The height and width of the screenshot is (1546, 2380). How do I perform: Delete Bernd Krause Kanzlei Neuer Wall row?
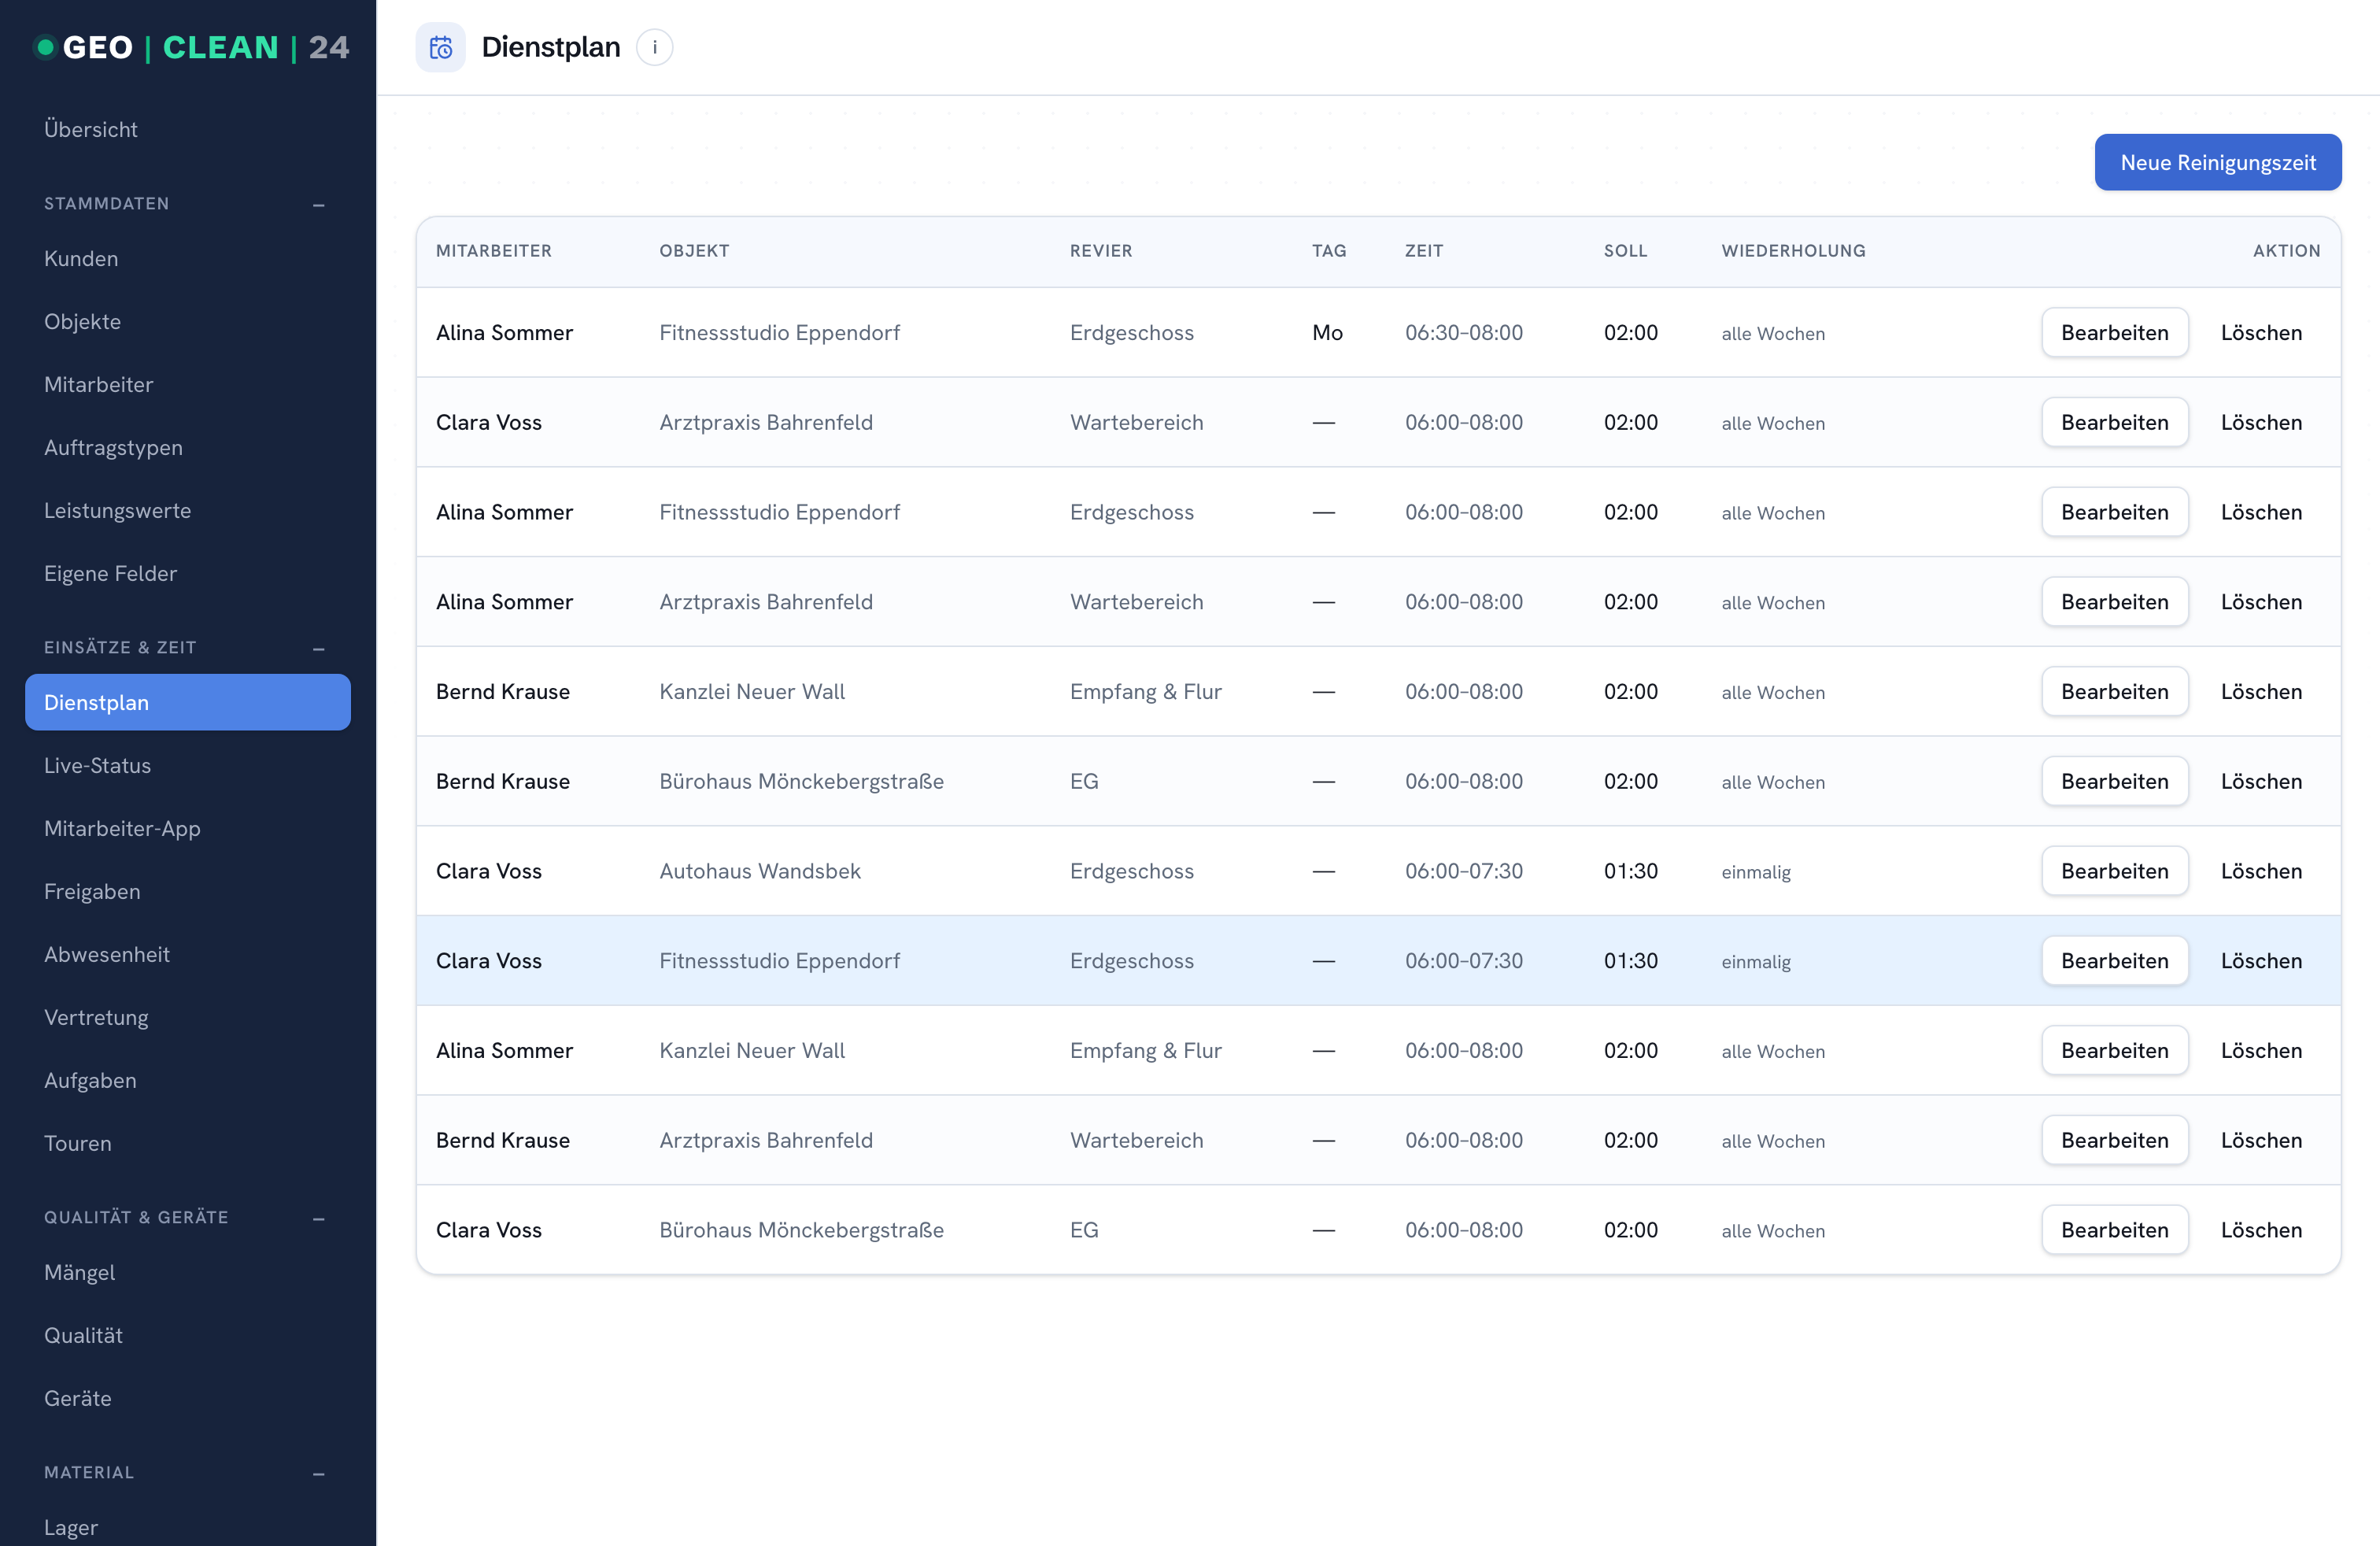[x=2260, y=691]
